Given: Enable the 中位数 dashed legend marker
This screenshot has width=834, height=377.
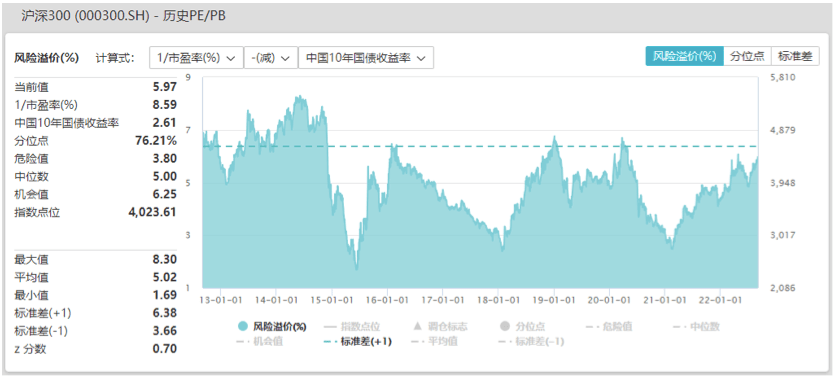Looking at the screenshot, I should pos(680,326).
